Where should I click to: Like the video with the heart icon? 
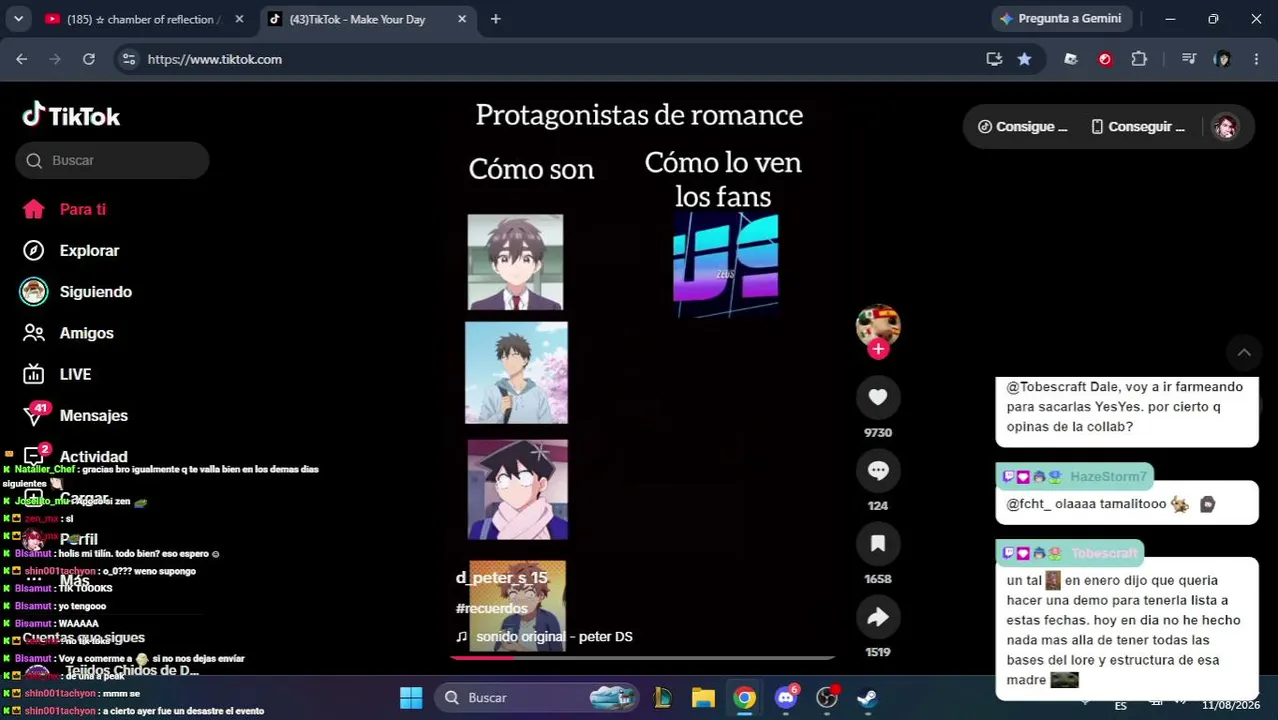coord(878,397)
